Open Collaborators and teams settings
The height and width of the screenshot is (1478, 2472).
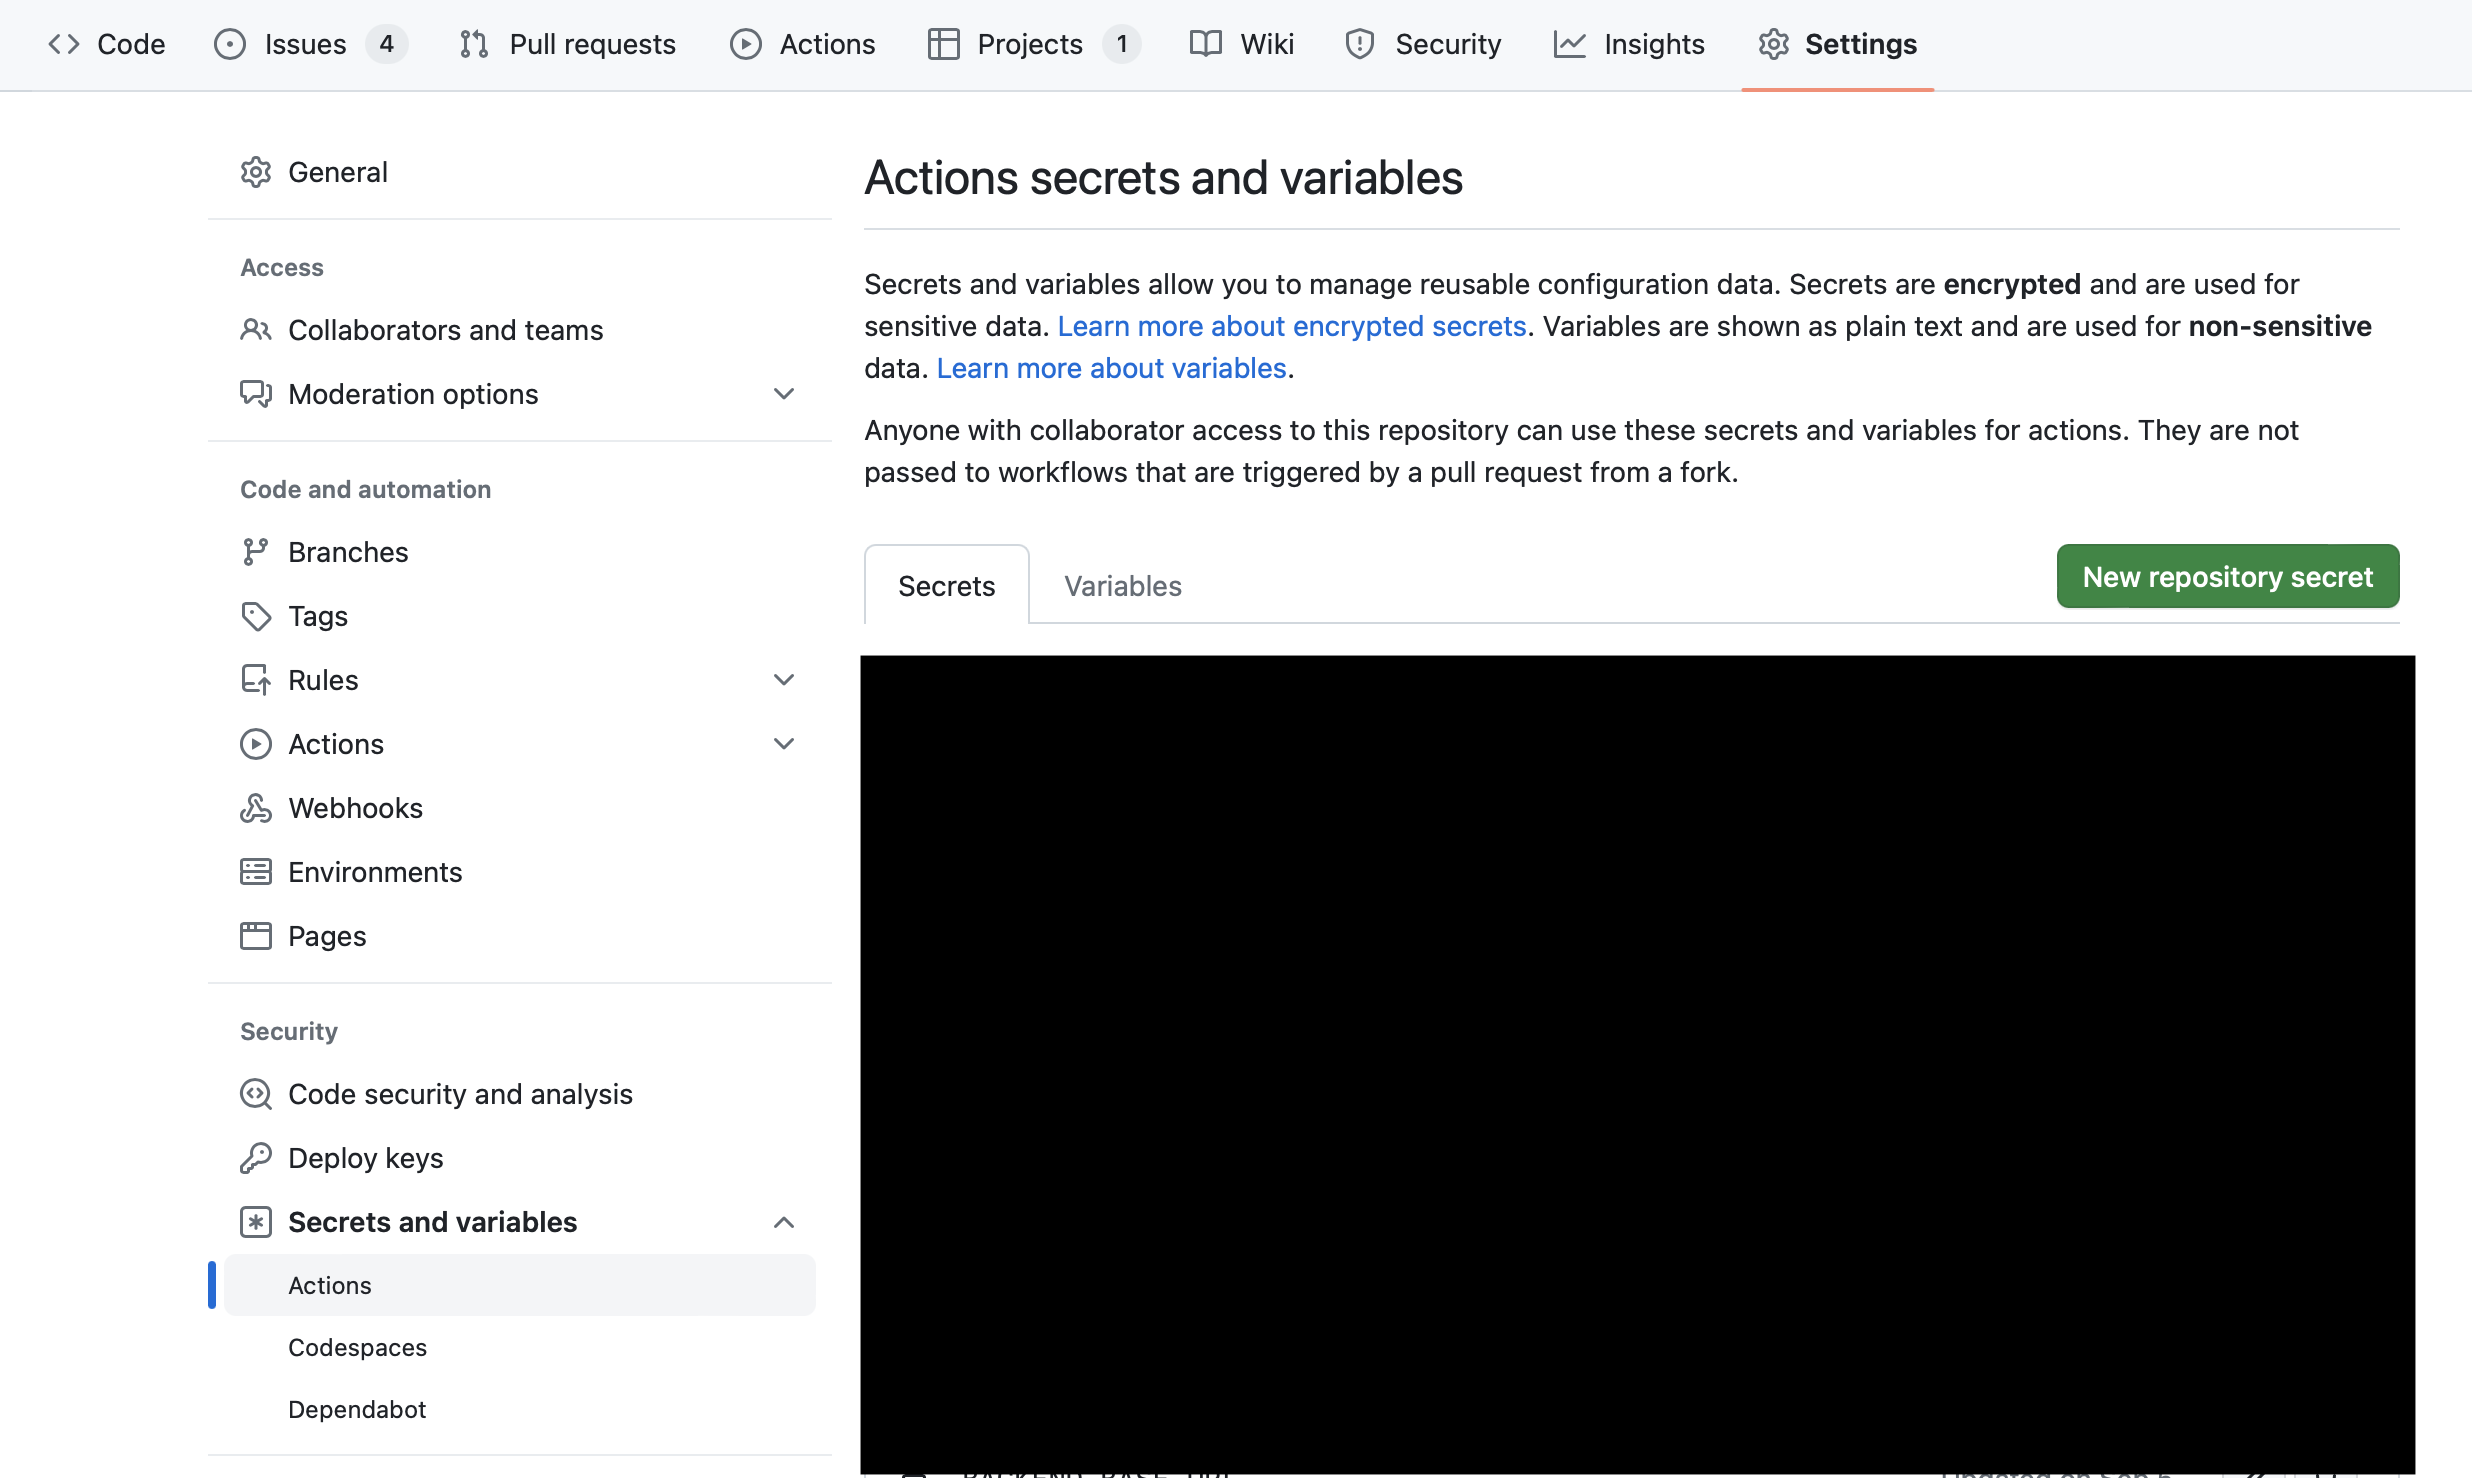click(x=520, y=330)
